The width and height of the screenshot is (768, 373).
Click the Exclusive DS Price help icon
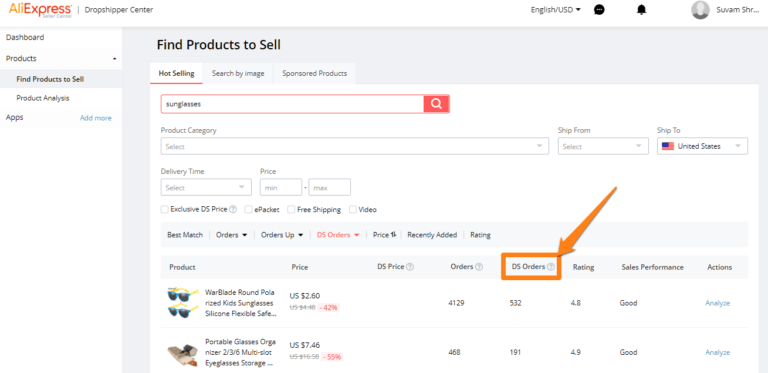click(233, 210)
